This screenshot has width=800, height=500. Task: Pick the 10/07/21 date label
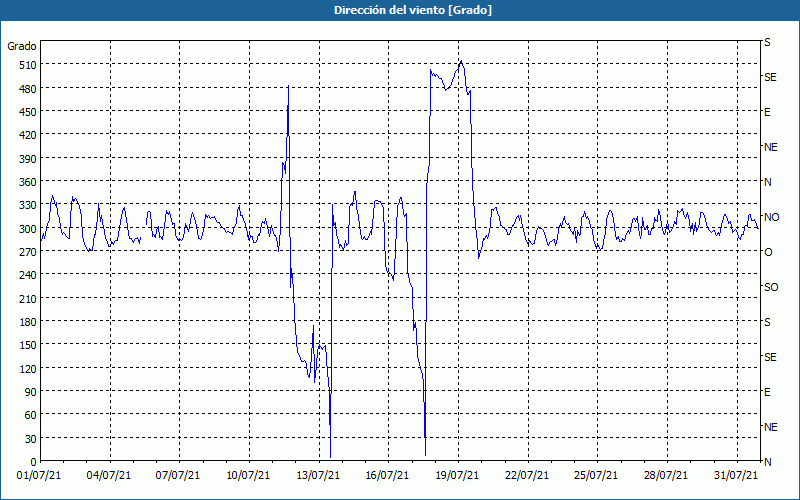[x=248, y=476]
